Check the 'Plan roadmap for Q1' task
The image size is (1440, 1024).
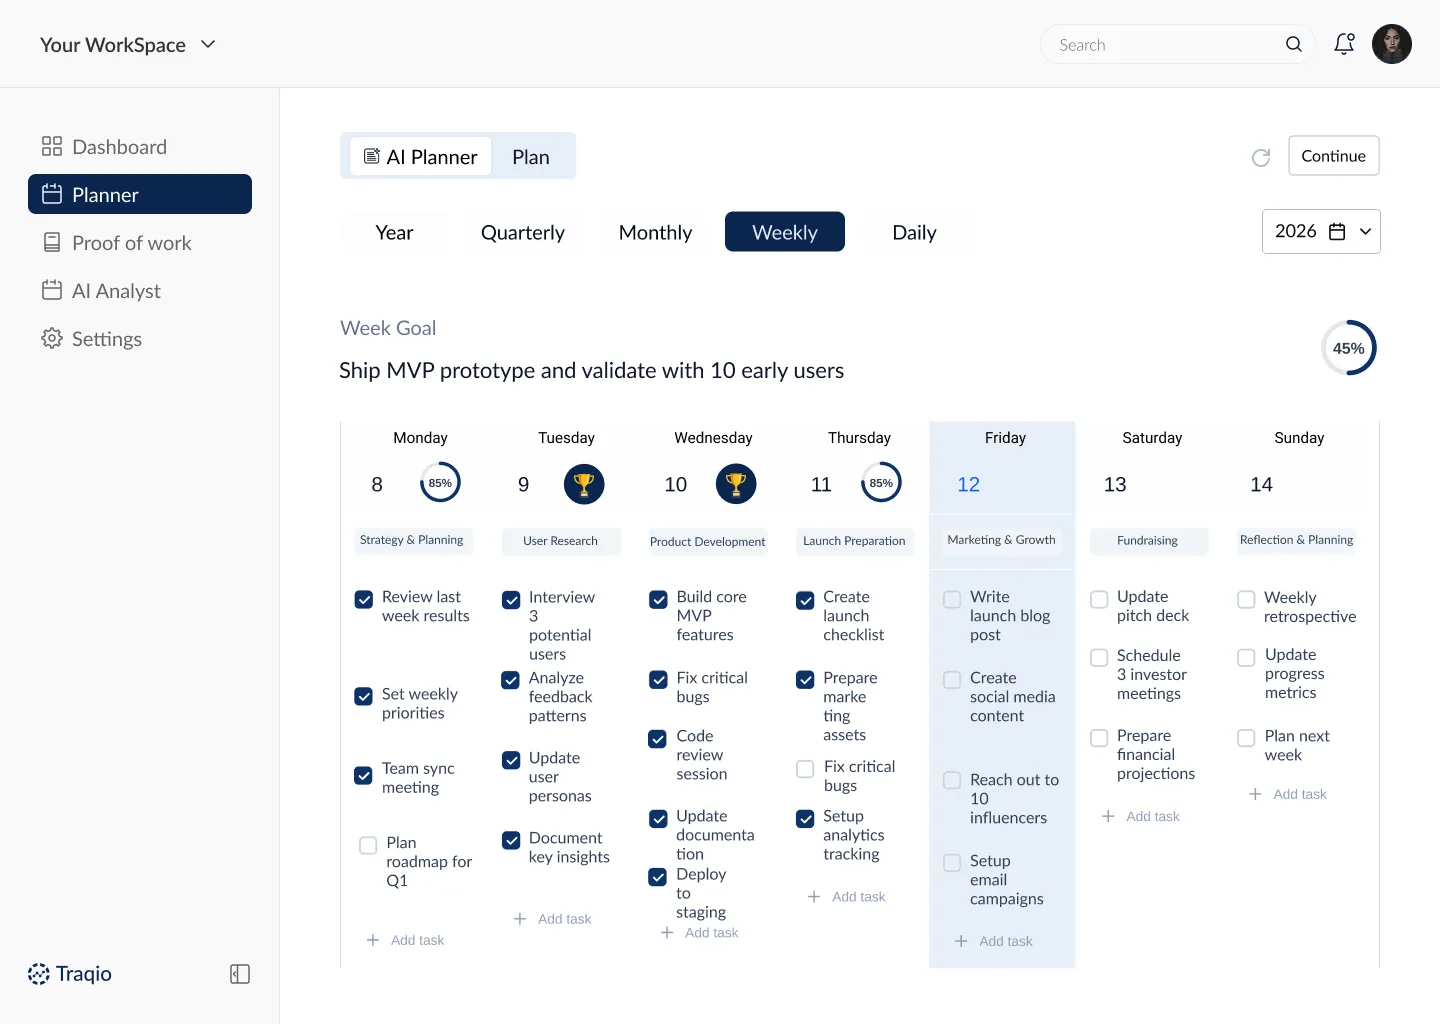point(368,845)
